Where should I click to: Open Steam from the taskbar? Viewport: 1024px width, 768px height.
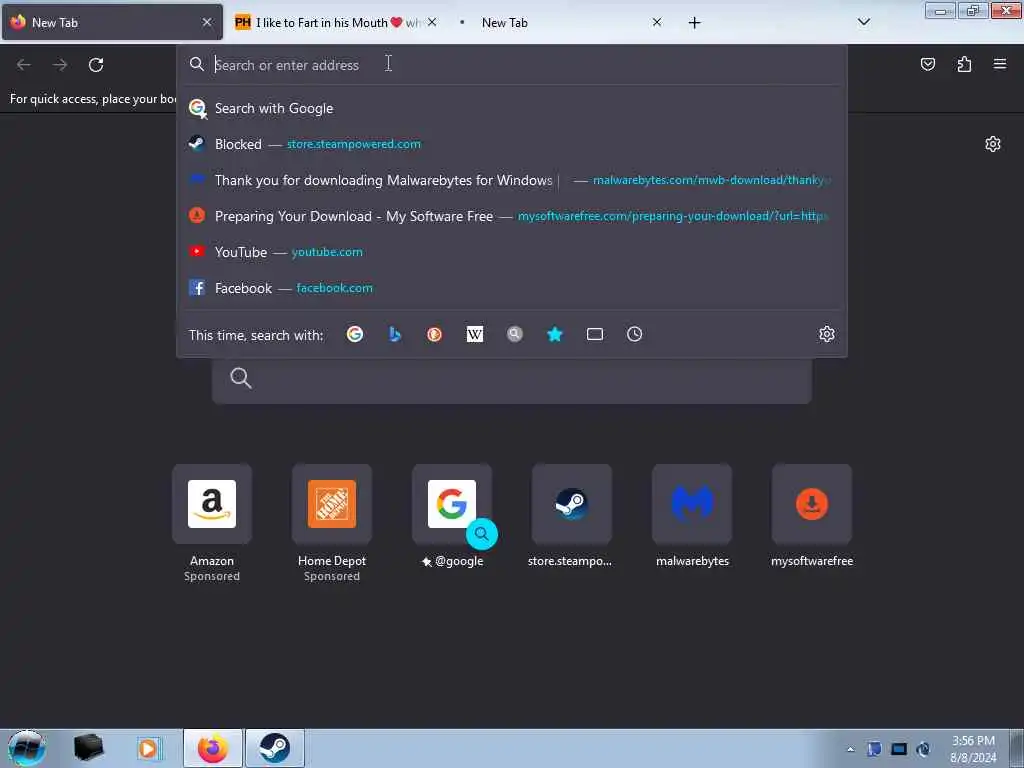(x=275, y=748)
